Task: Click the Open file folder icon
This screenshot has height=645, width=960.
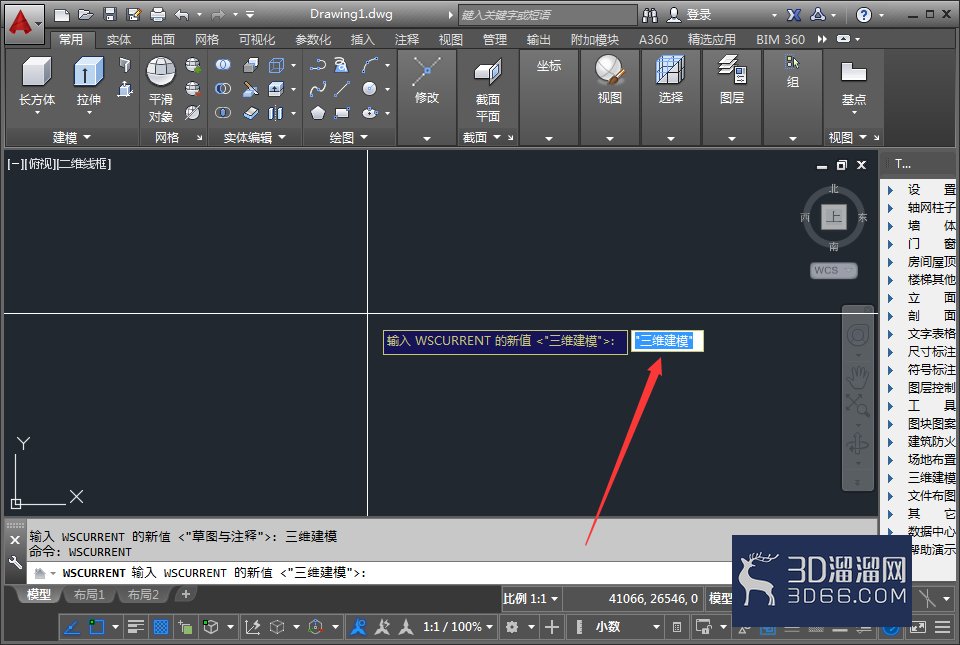Action: click(x=86, y=14)
